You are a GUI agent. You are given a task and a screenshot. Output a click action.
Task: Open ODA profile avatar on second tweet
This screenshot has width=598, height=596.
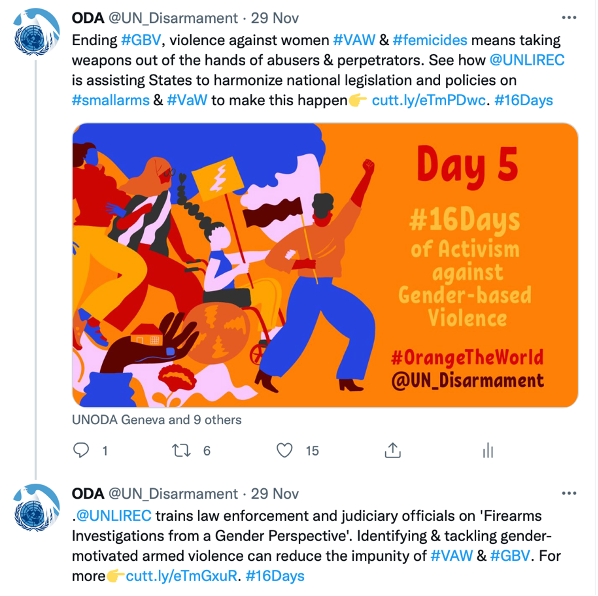pyautogui.click(x=37, y=508)
